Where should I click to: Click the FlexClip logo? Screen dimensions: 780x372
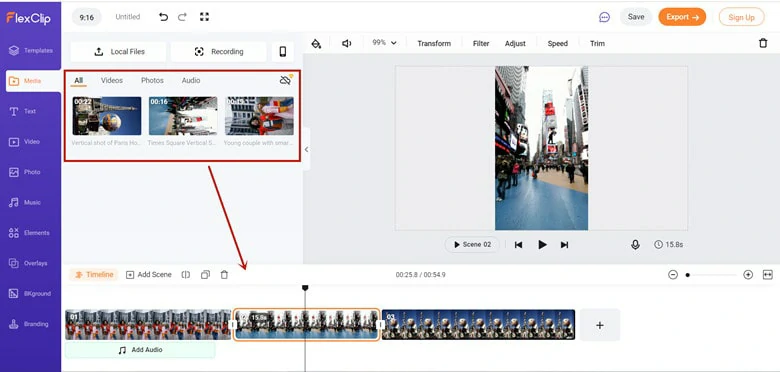point(28,18)
